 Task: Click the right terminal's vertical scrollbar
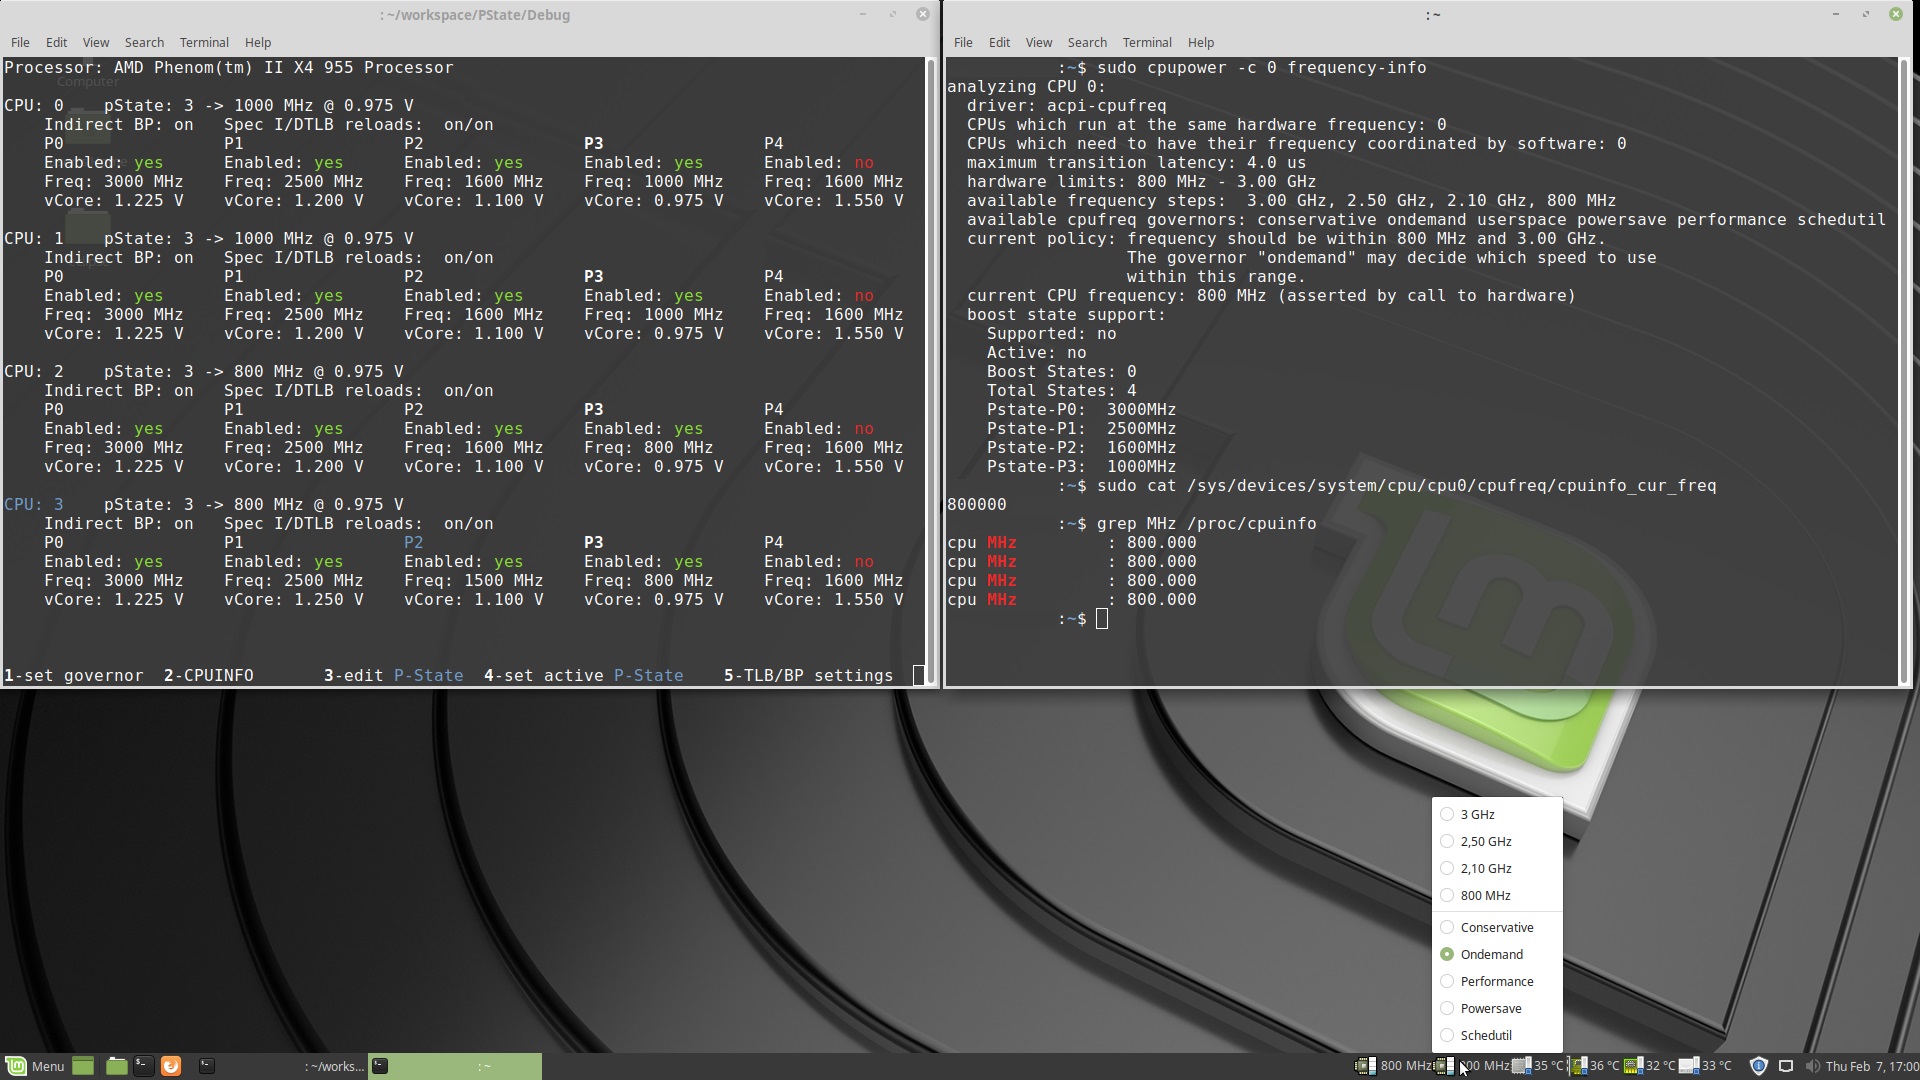point(1904,370)
